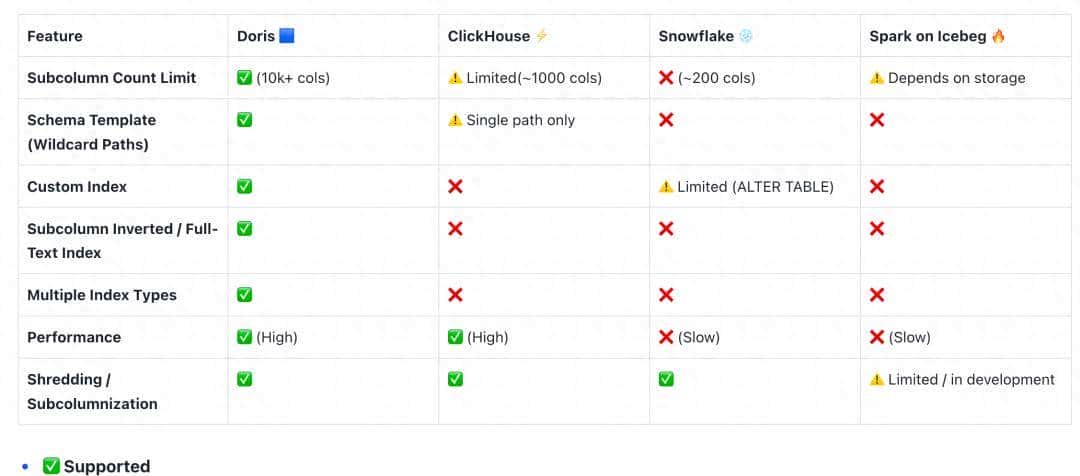
Task: Click the lightning bolt icon beside ClickHouse
Action: click(542, 36)
